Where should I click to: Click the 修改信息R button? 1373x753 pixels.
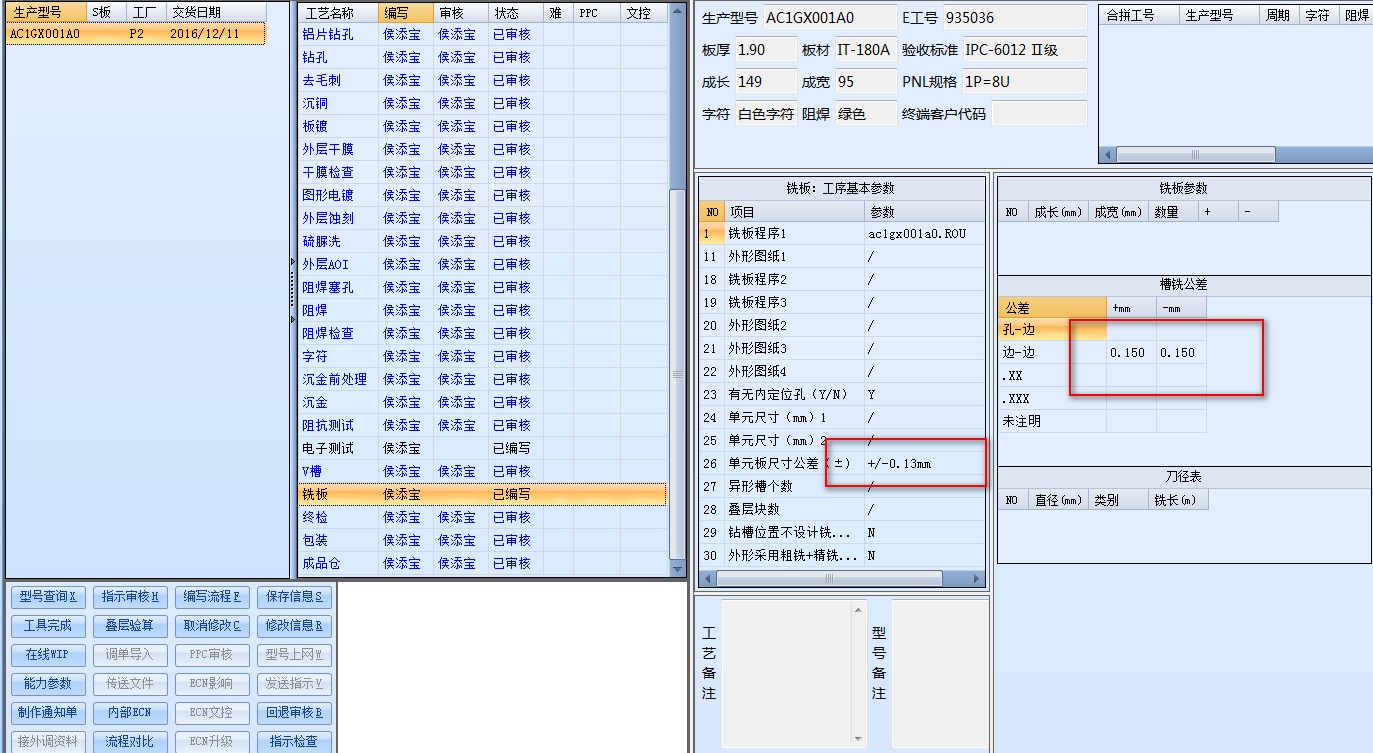click(x=294, y=626)
